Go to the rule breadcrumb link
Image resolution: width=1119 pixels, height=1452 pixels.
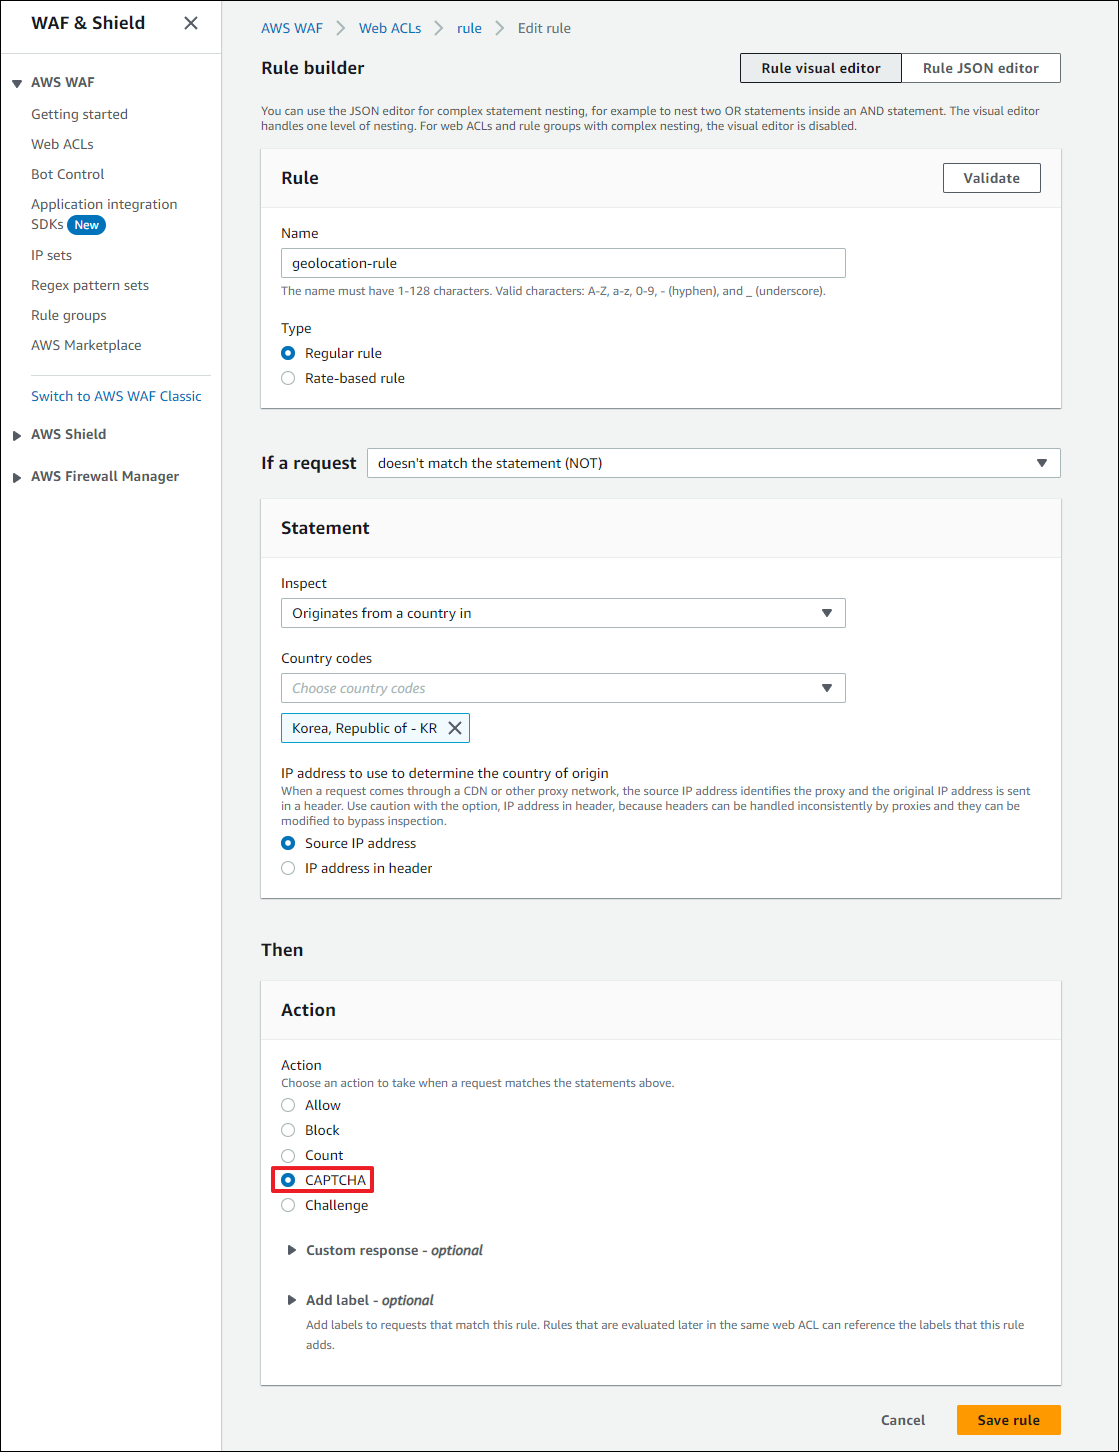(469, 28)
